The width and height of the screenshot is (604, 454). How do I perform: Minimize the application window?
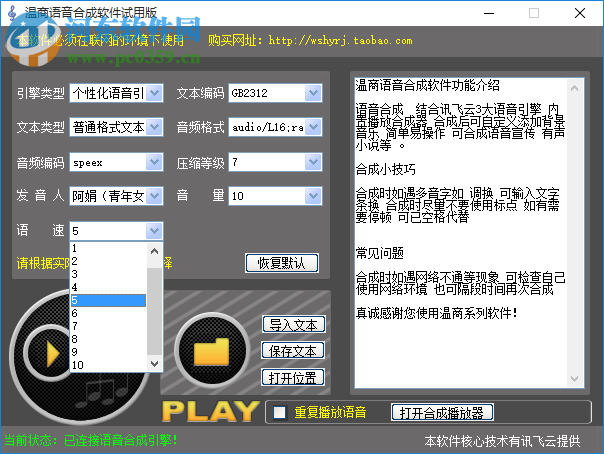point(489,13)
